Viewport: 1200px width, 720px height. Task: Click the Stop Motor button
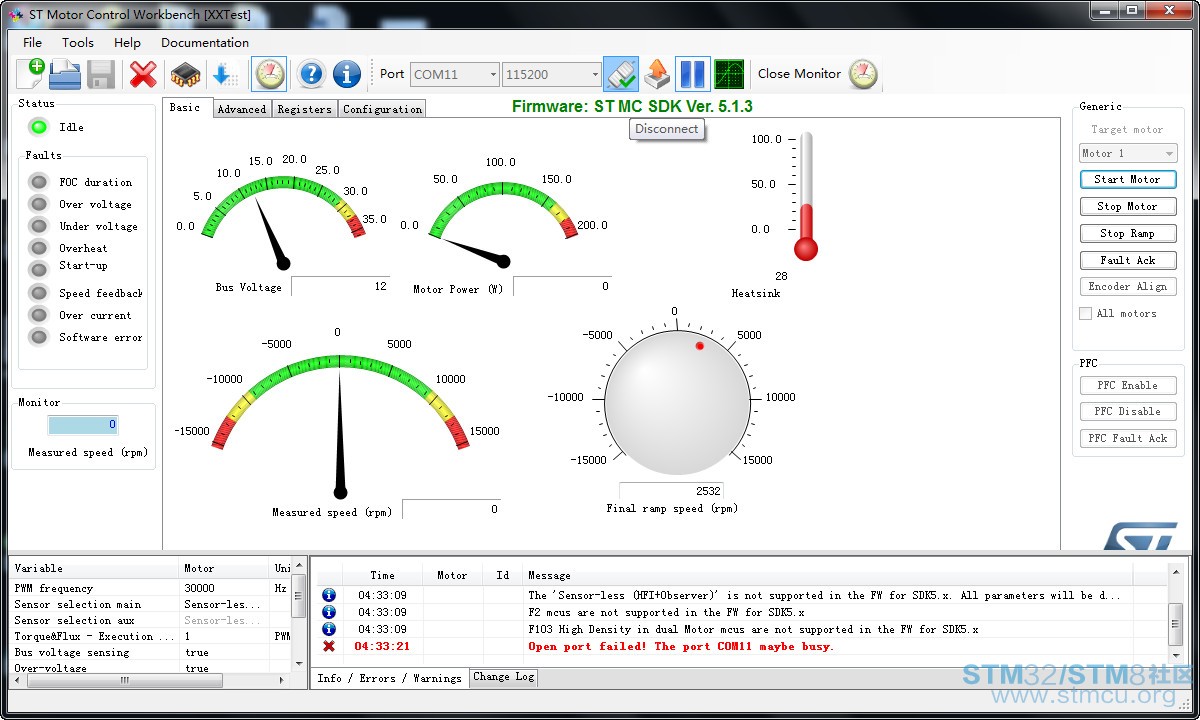pos(1128,207)
